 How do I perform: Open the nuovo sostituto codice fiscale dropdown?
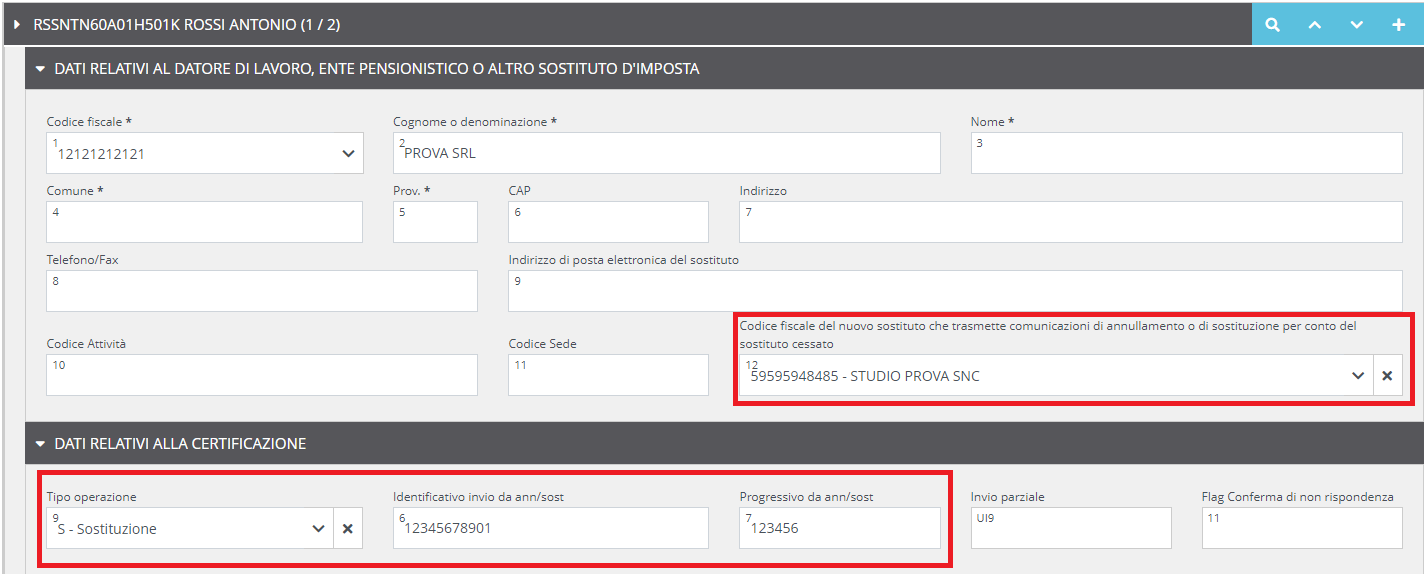pos(1357,375)
